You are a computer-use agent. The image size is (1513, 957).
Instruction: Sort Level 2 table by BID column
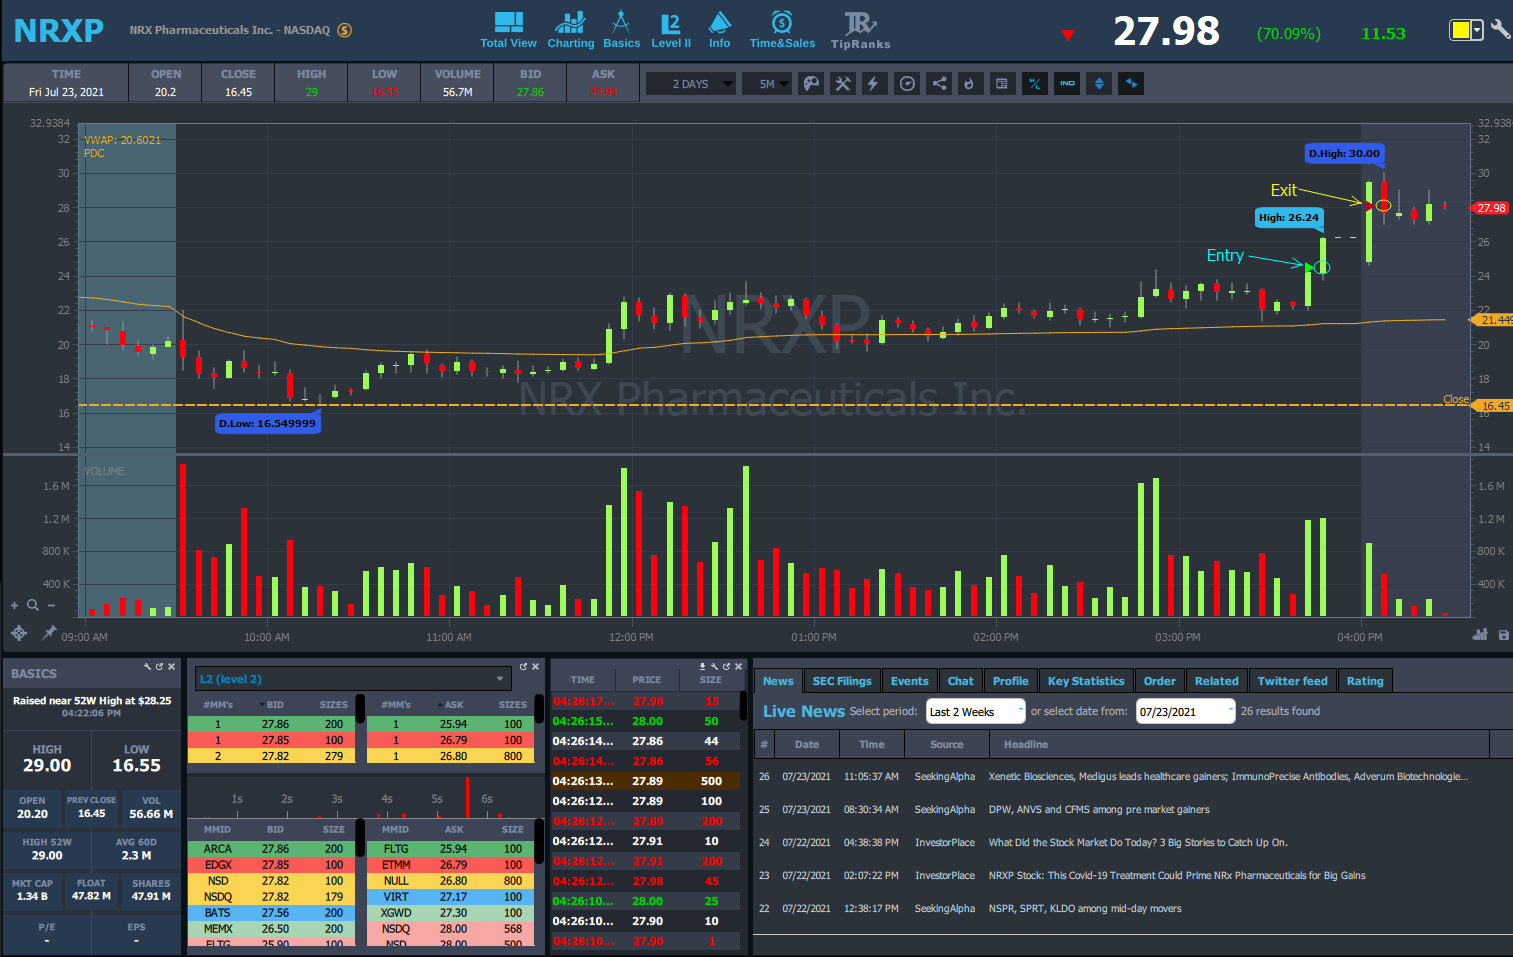[x=275, y=705]
